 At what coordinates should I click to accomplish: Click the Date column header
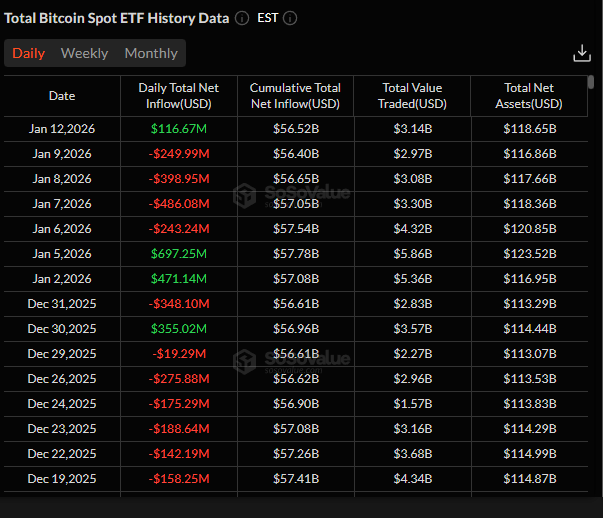62,96
